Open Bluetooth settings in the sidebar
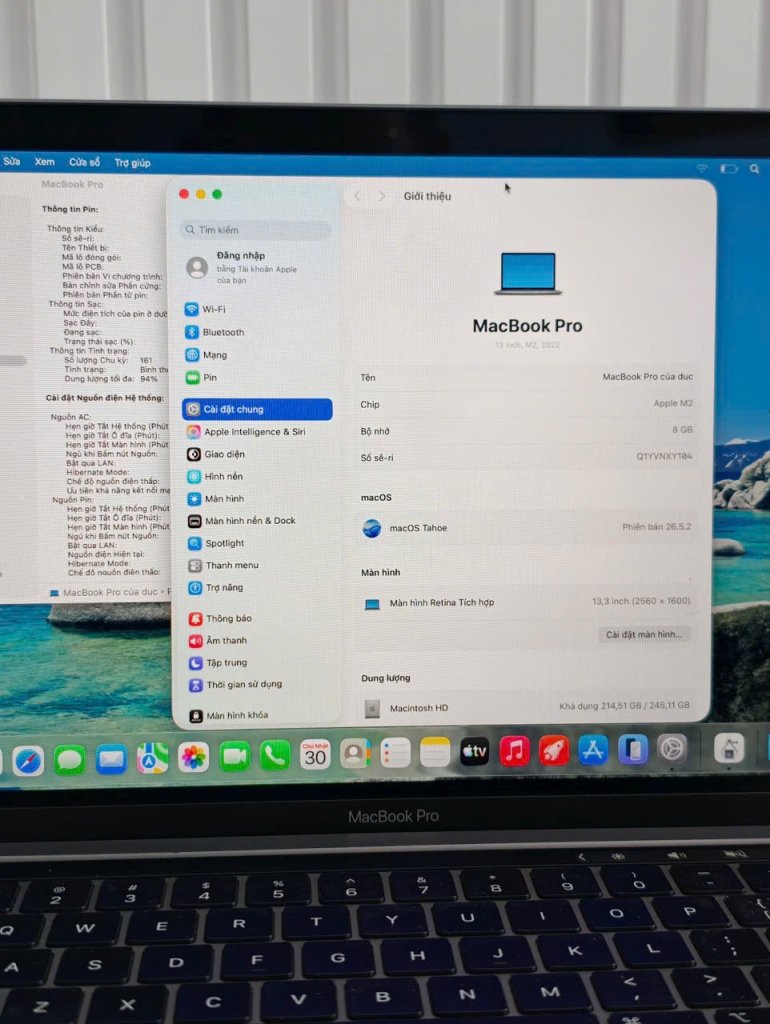This screenshot has width=770, height=1024. [215, 332]
